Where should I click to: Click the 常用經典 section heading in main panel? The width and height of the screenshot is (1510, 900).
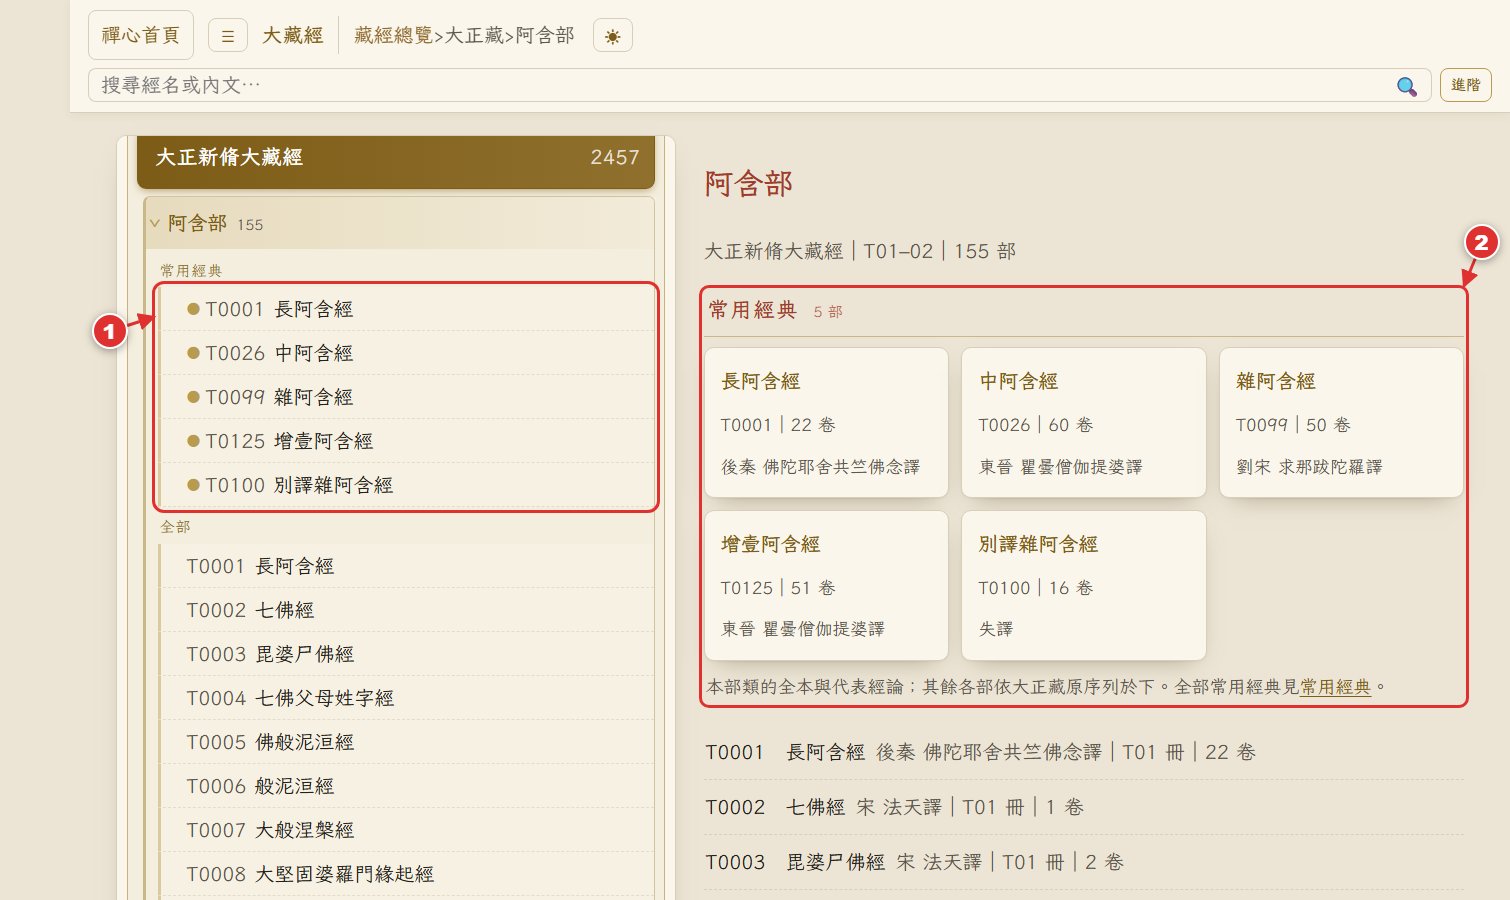[753, 311]
